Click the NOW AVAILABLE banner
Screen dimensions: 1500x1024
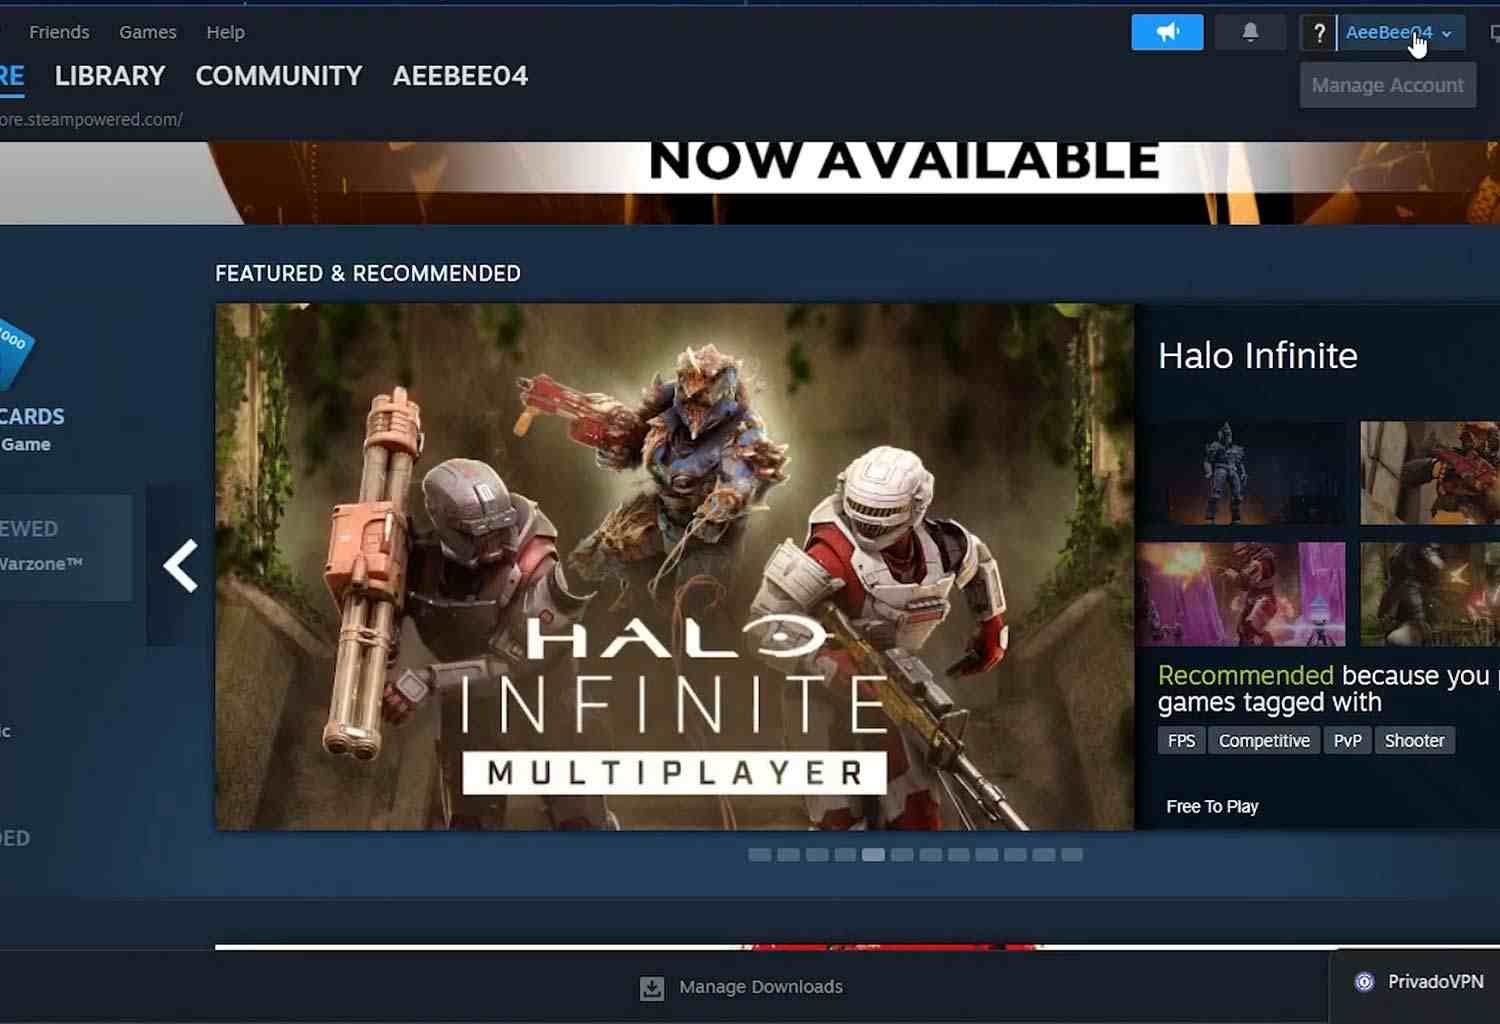tap(750, 183)
